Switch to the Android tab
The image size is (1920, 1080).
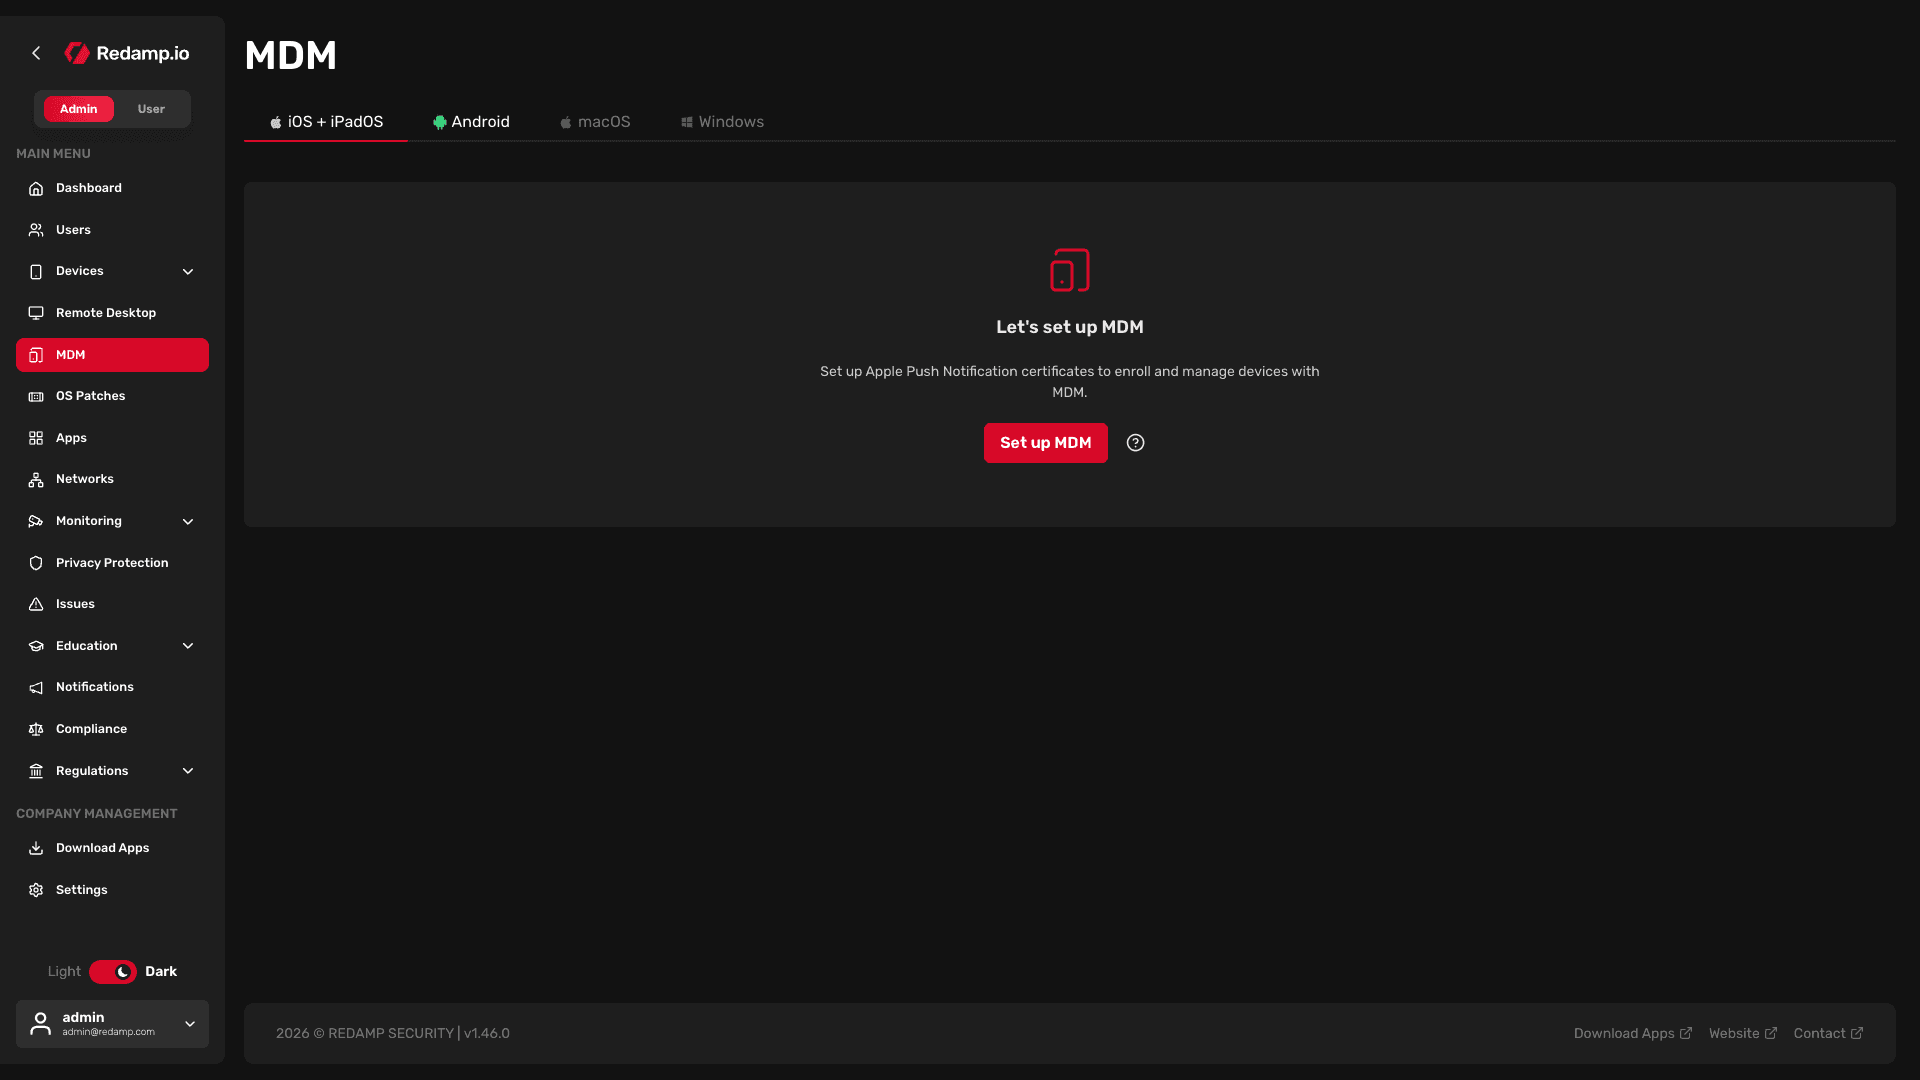click(x=471, y=122)
